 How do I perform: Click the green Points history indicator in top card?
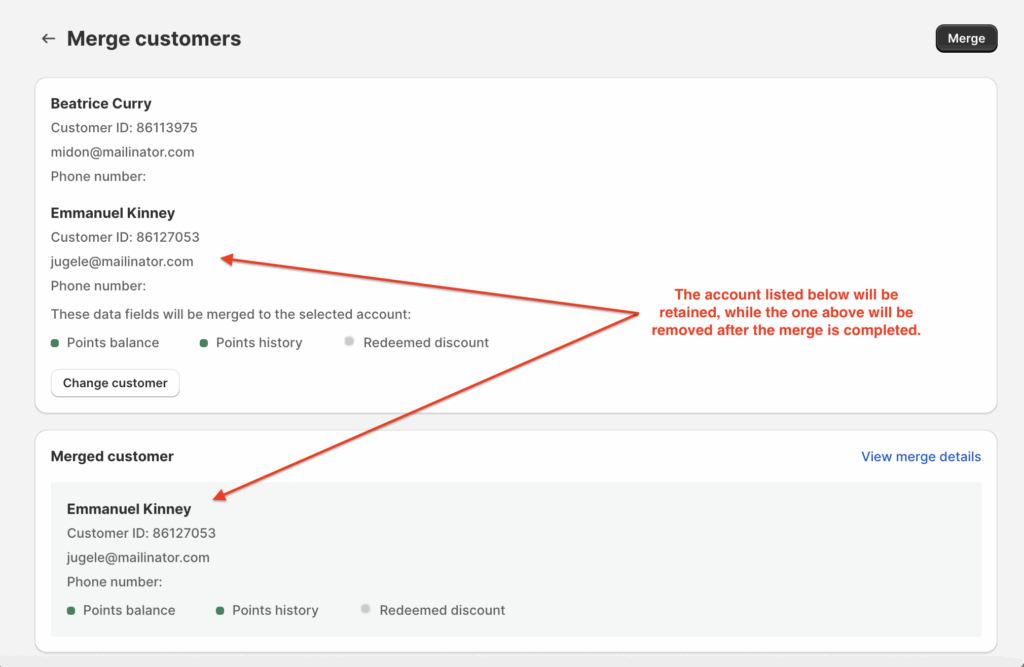coord(203,342)
